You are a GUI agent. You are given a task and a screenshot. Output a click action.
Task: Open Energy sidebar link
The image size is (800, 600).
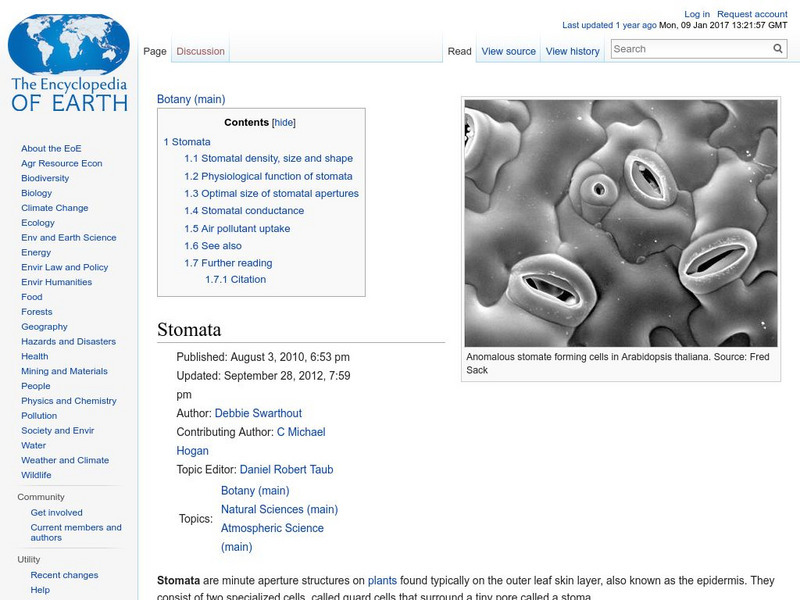tap(36, 252)
